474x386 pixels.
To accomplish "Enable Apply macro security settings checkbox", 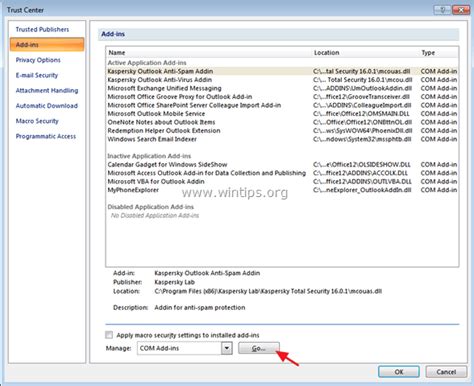I will (109, 335).
